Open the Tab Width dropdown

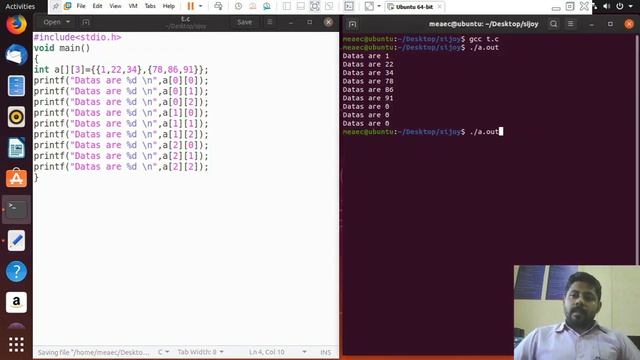point(200,352)
